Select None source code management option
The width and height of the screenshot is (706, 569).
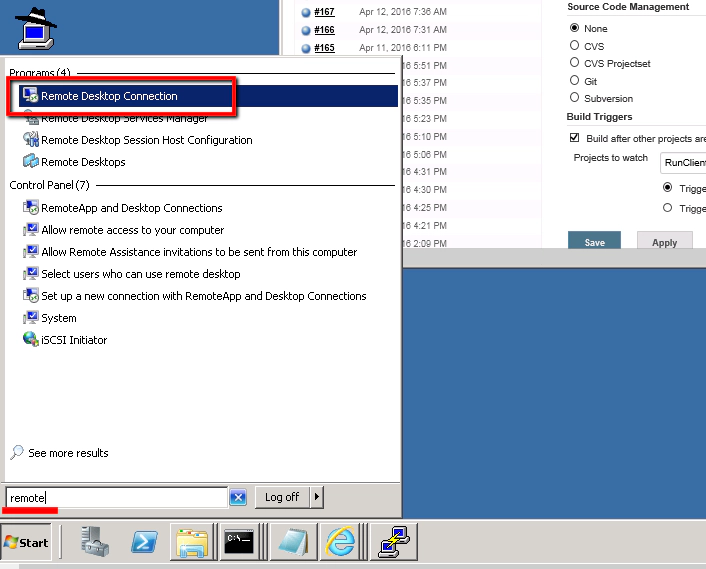pyautogui.click(x=575, y=28)
